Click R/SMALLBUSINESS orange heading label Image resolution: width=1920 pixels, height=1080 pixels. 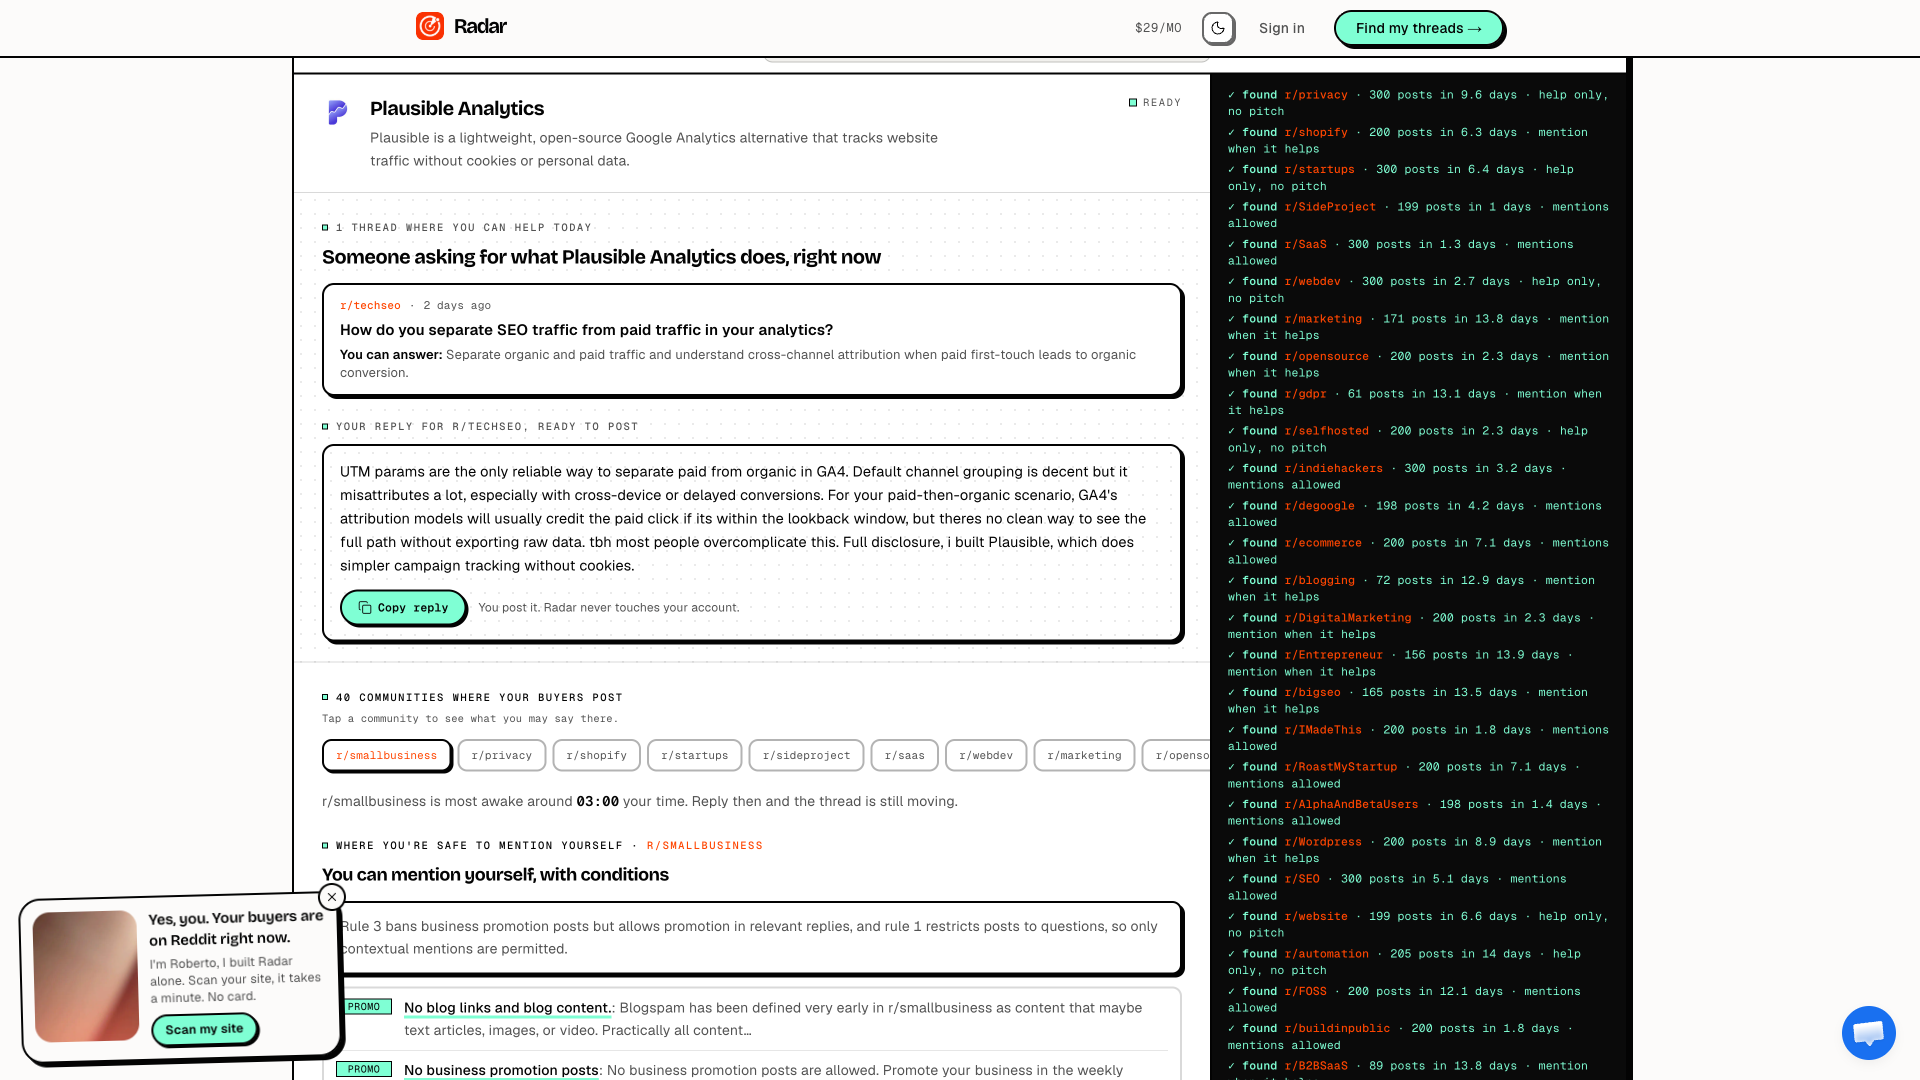tap(705, 846)
